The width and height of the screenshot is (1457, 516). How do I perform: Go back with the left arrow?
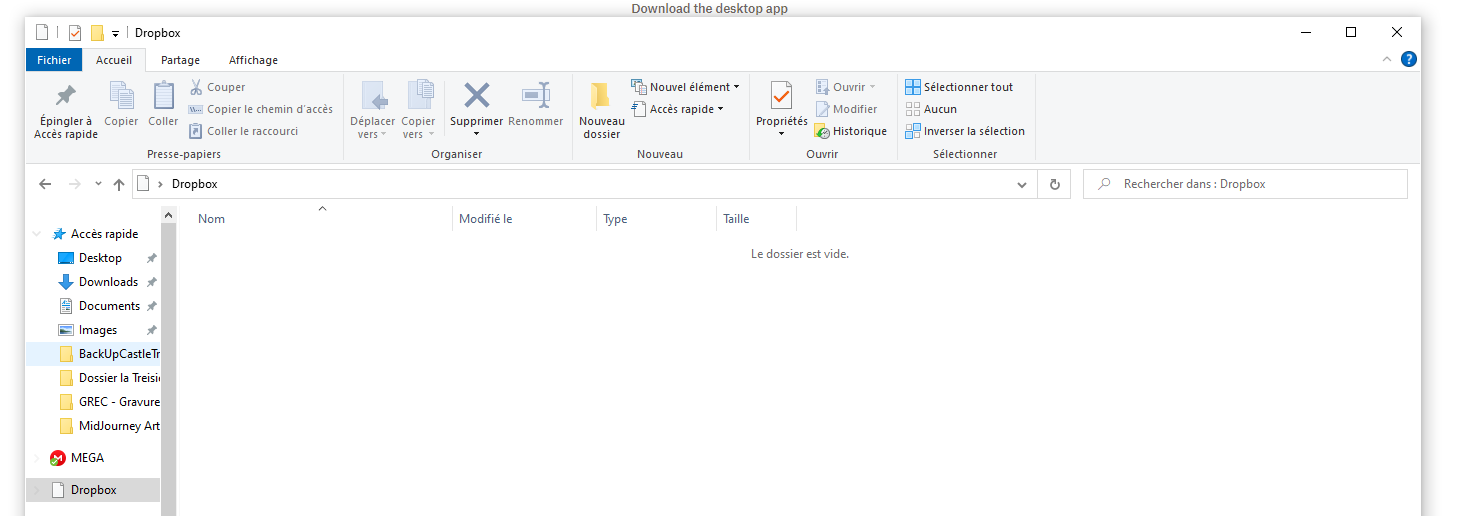pyautogui.click(x=45, y=184)
